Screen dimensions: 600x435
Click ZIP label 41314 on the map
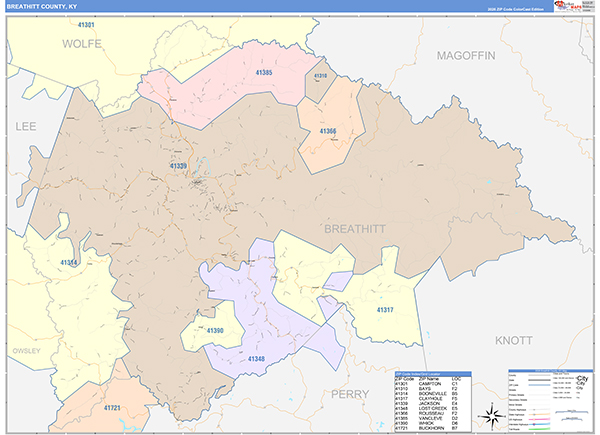coord(69,263)
